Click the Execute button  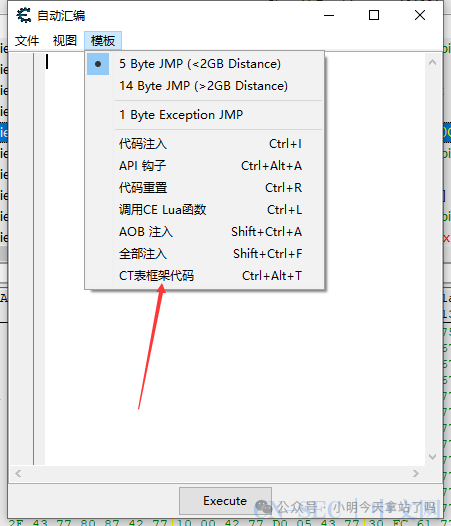coord(225,501)
